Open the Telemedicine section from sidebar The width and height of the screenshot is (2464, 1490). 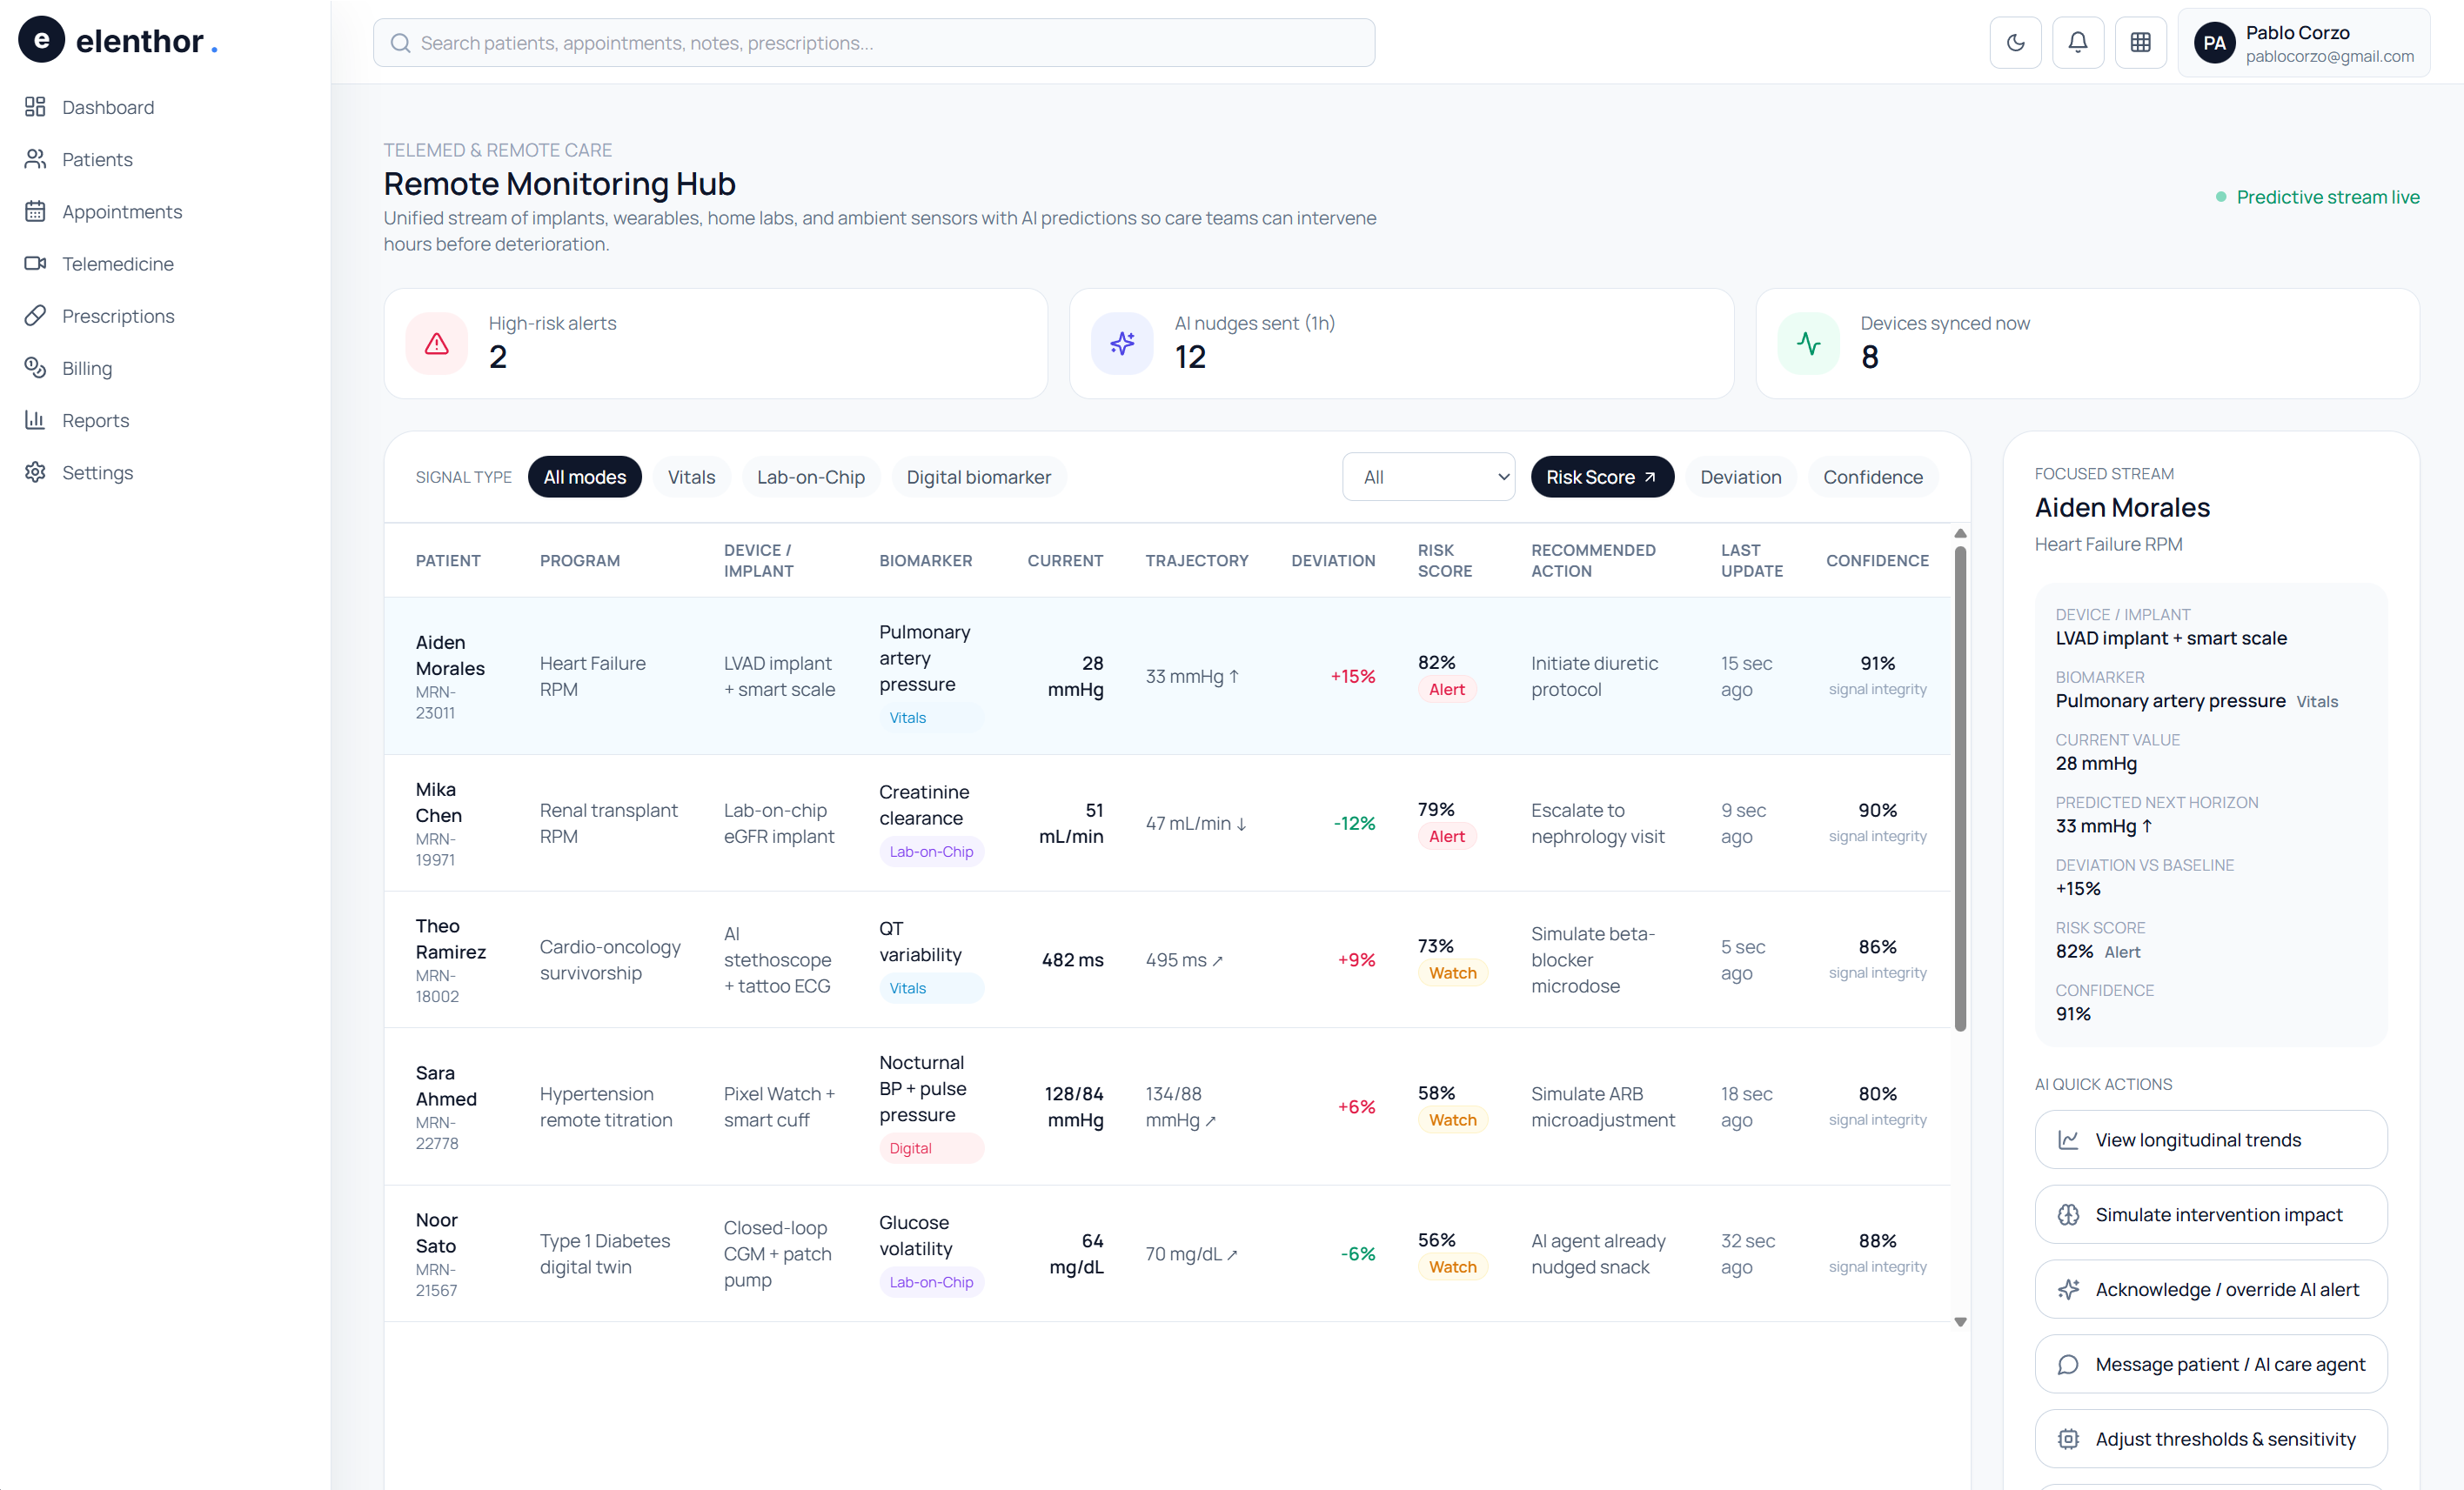[x=117, y=263]
